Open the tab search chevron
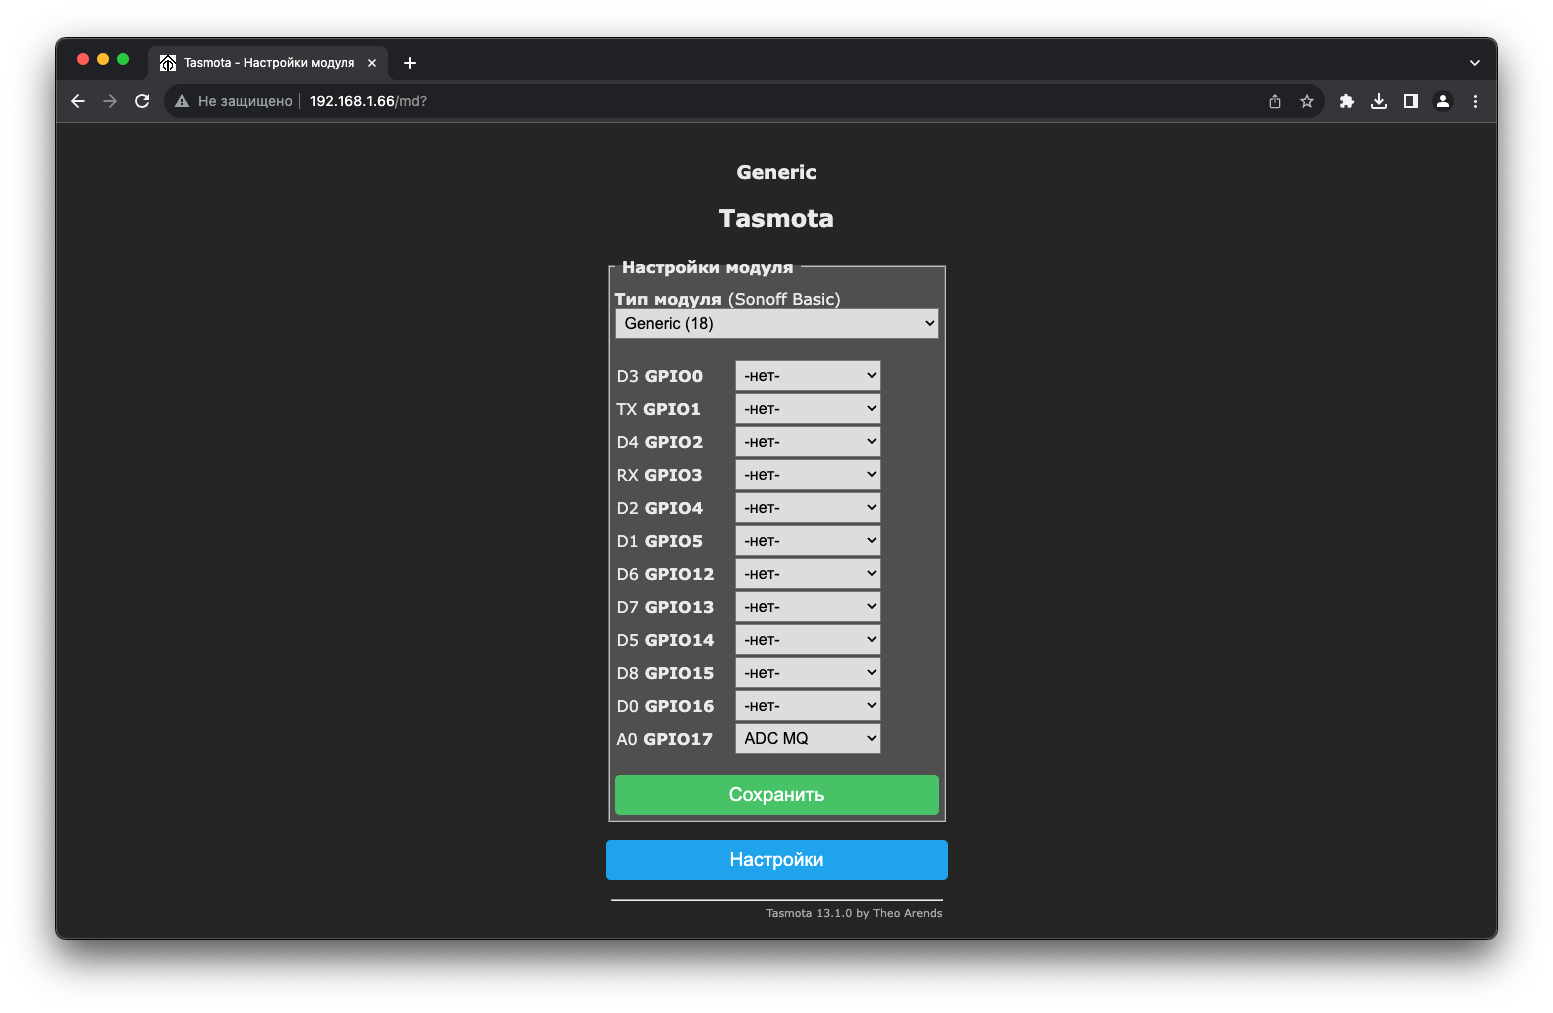The image size is (1553, 1013). point(1474,63)
